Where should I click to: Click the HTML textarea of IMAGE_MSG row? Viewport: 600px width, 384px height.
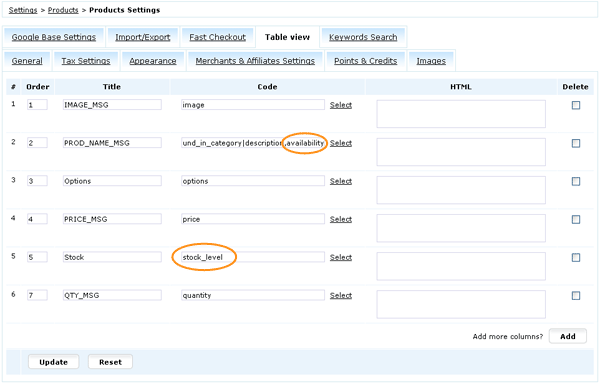pos(461,114)
